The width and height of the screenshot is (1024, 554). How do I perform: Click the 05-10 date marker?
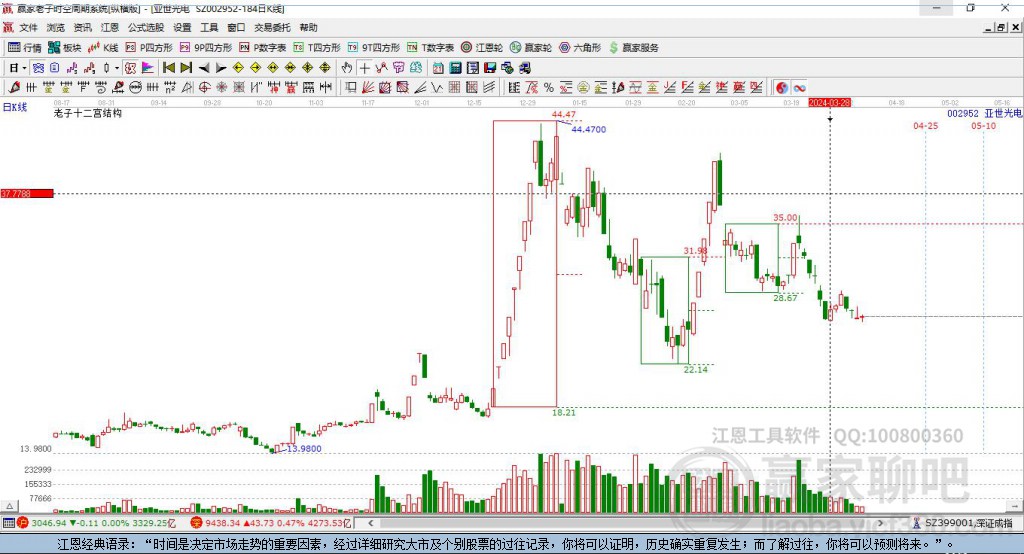pos(984,125)
